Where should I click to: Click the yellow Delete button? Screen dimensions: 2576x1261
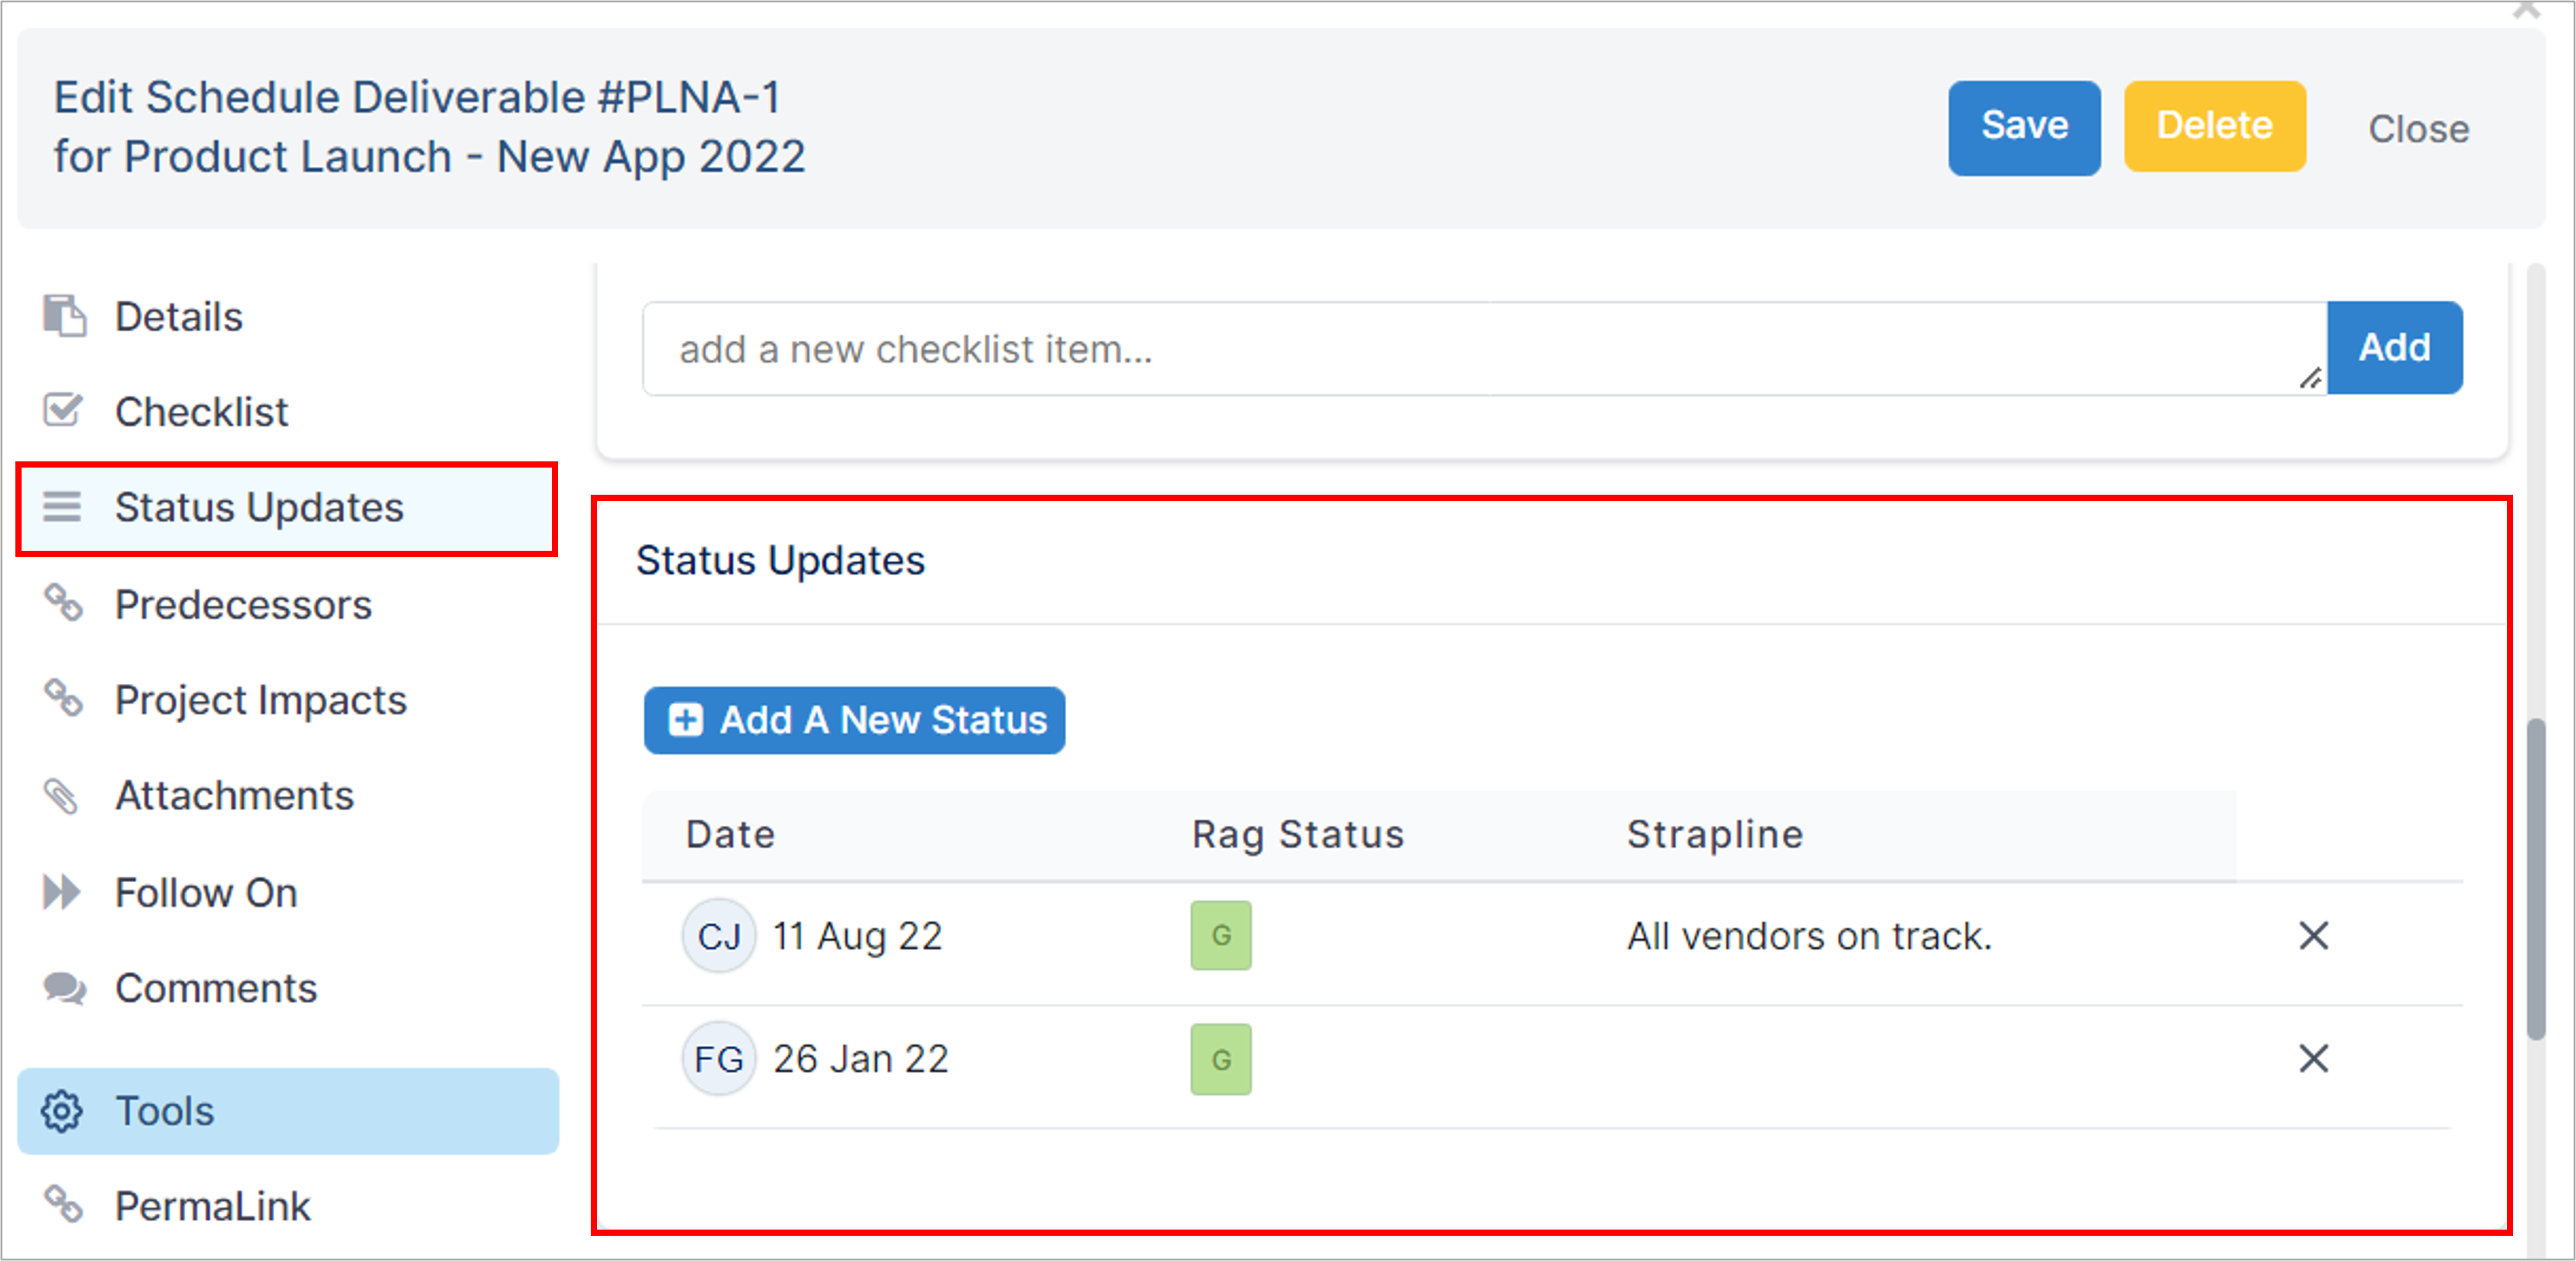(2215, 127)
